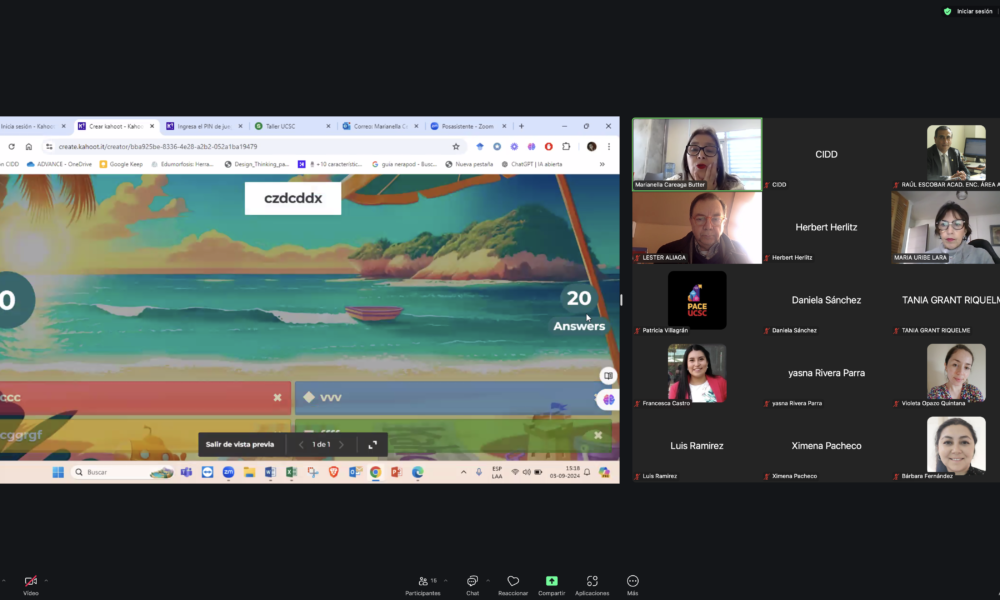This screenshot has width=1000, height=600.
Task: Select the yellow answer cggrgf
Action: pyautogui.click(x=145, y=435)
